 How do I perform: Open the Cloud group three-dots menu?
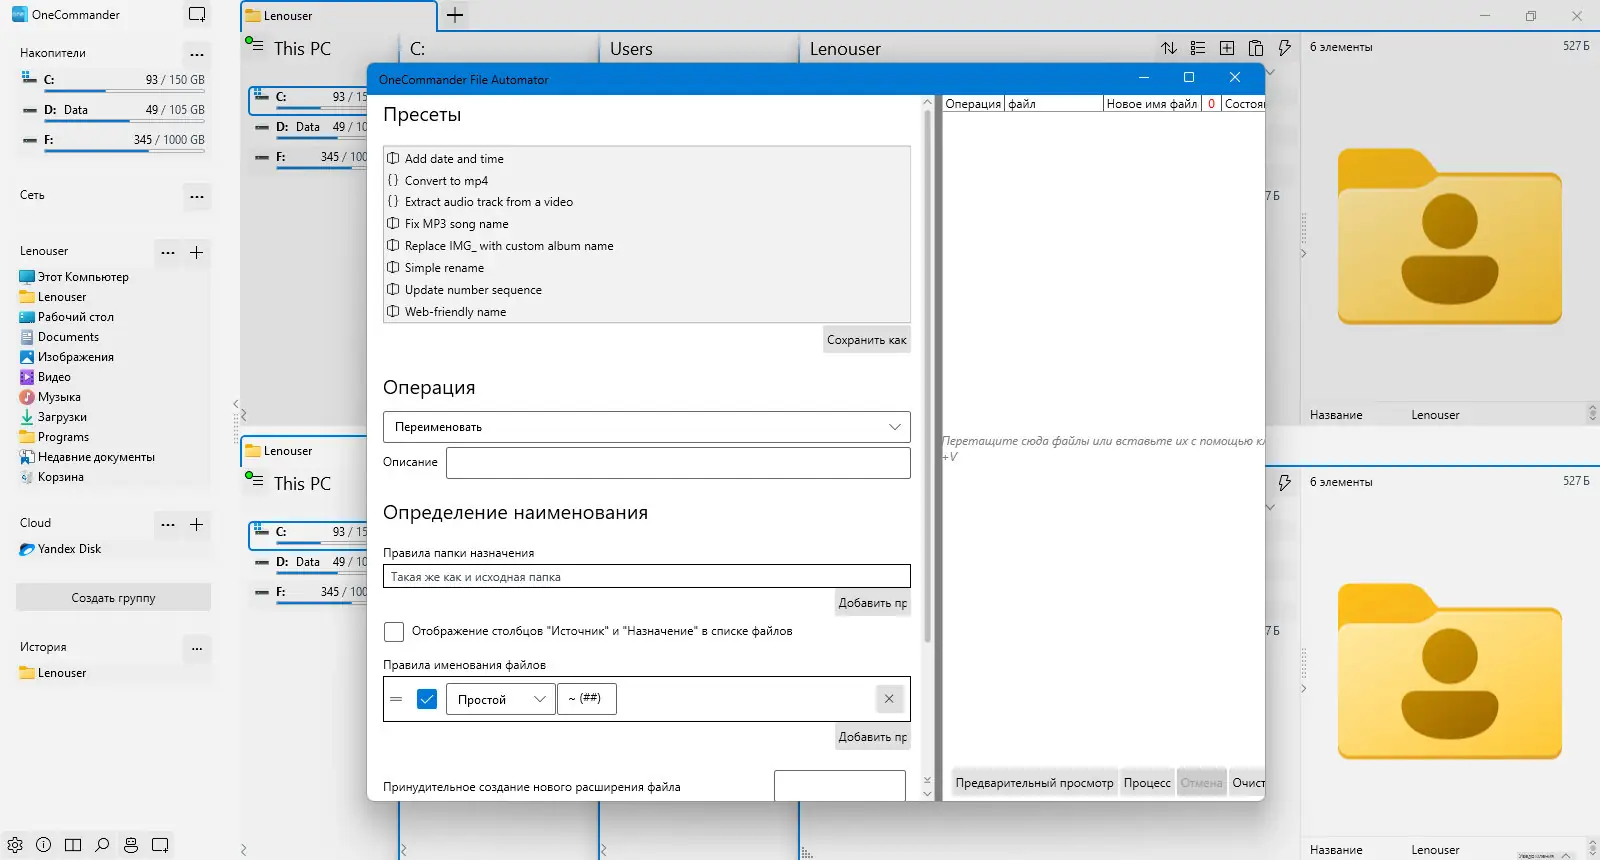(x=168, y=524)
